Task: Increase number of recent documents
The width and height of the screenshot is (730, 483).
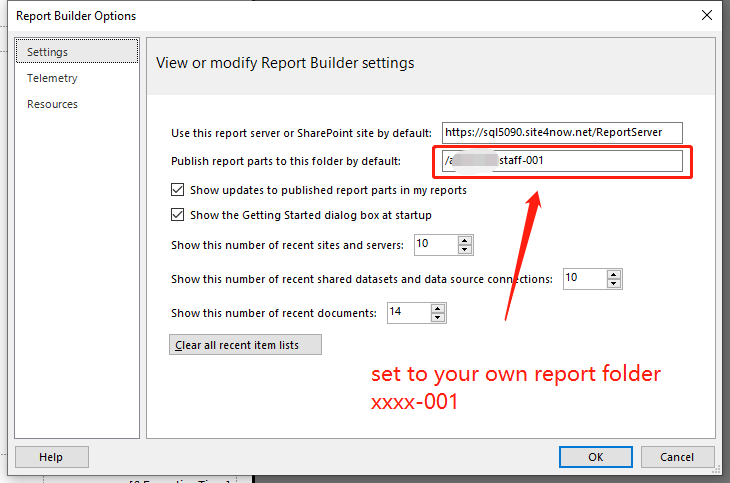Action: point(437,308)
